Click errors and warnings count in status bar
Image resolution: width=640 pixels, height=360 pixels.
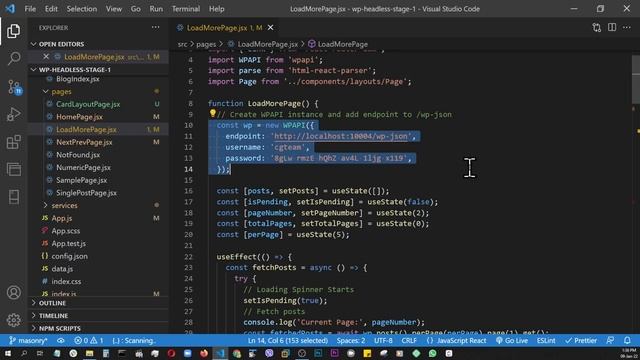[89, 340]
